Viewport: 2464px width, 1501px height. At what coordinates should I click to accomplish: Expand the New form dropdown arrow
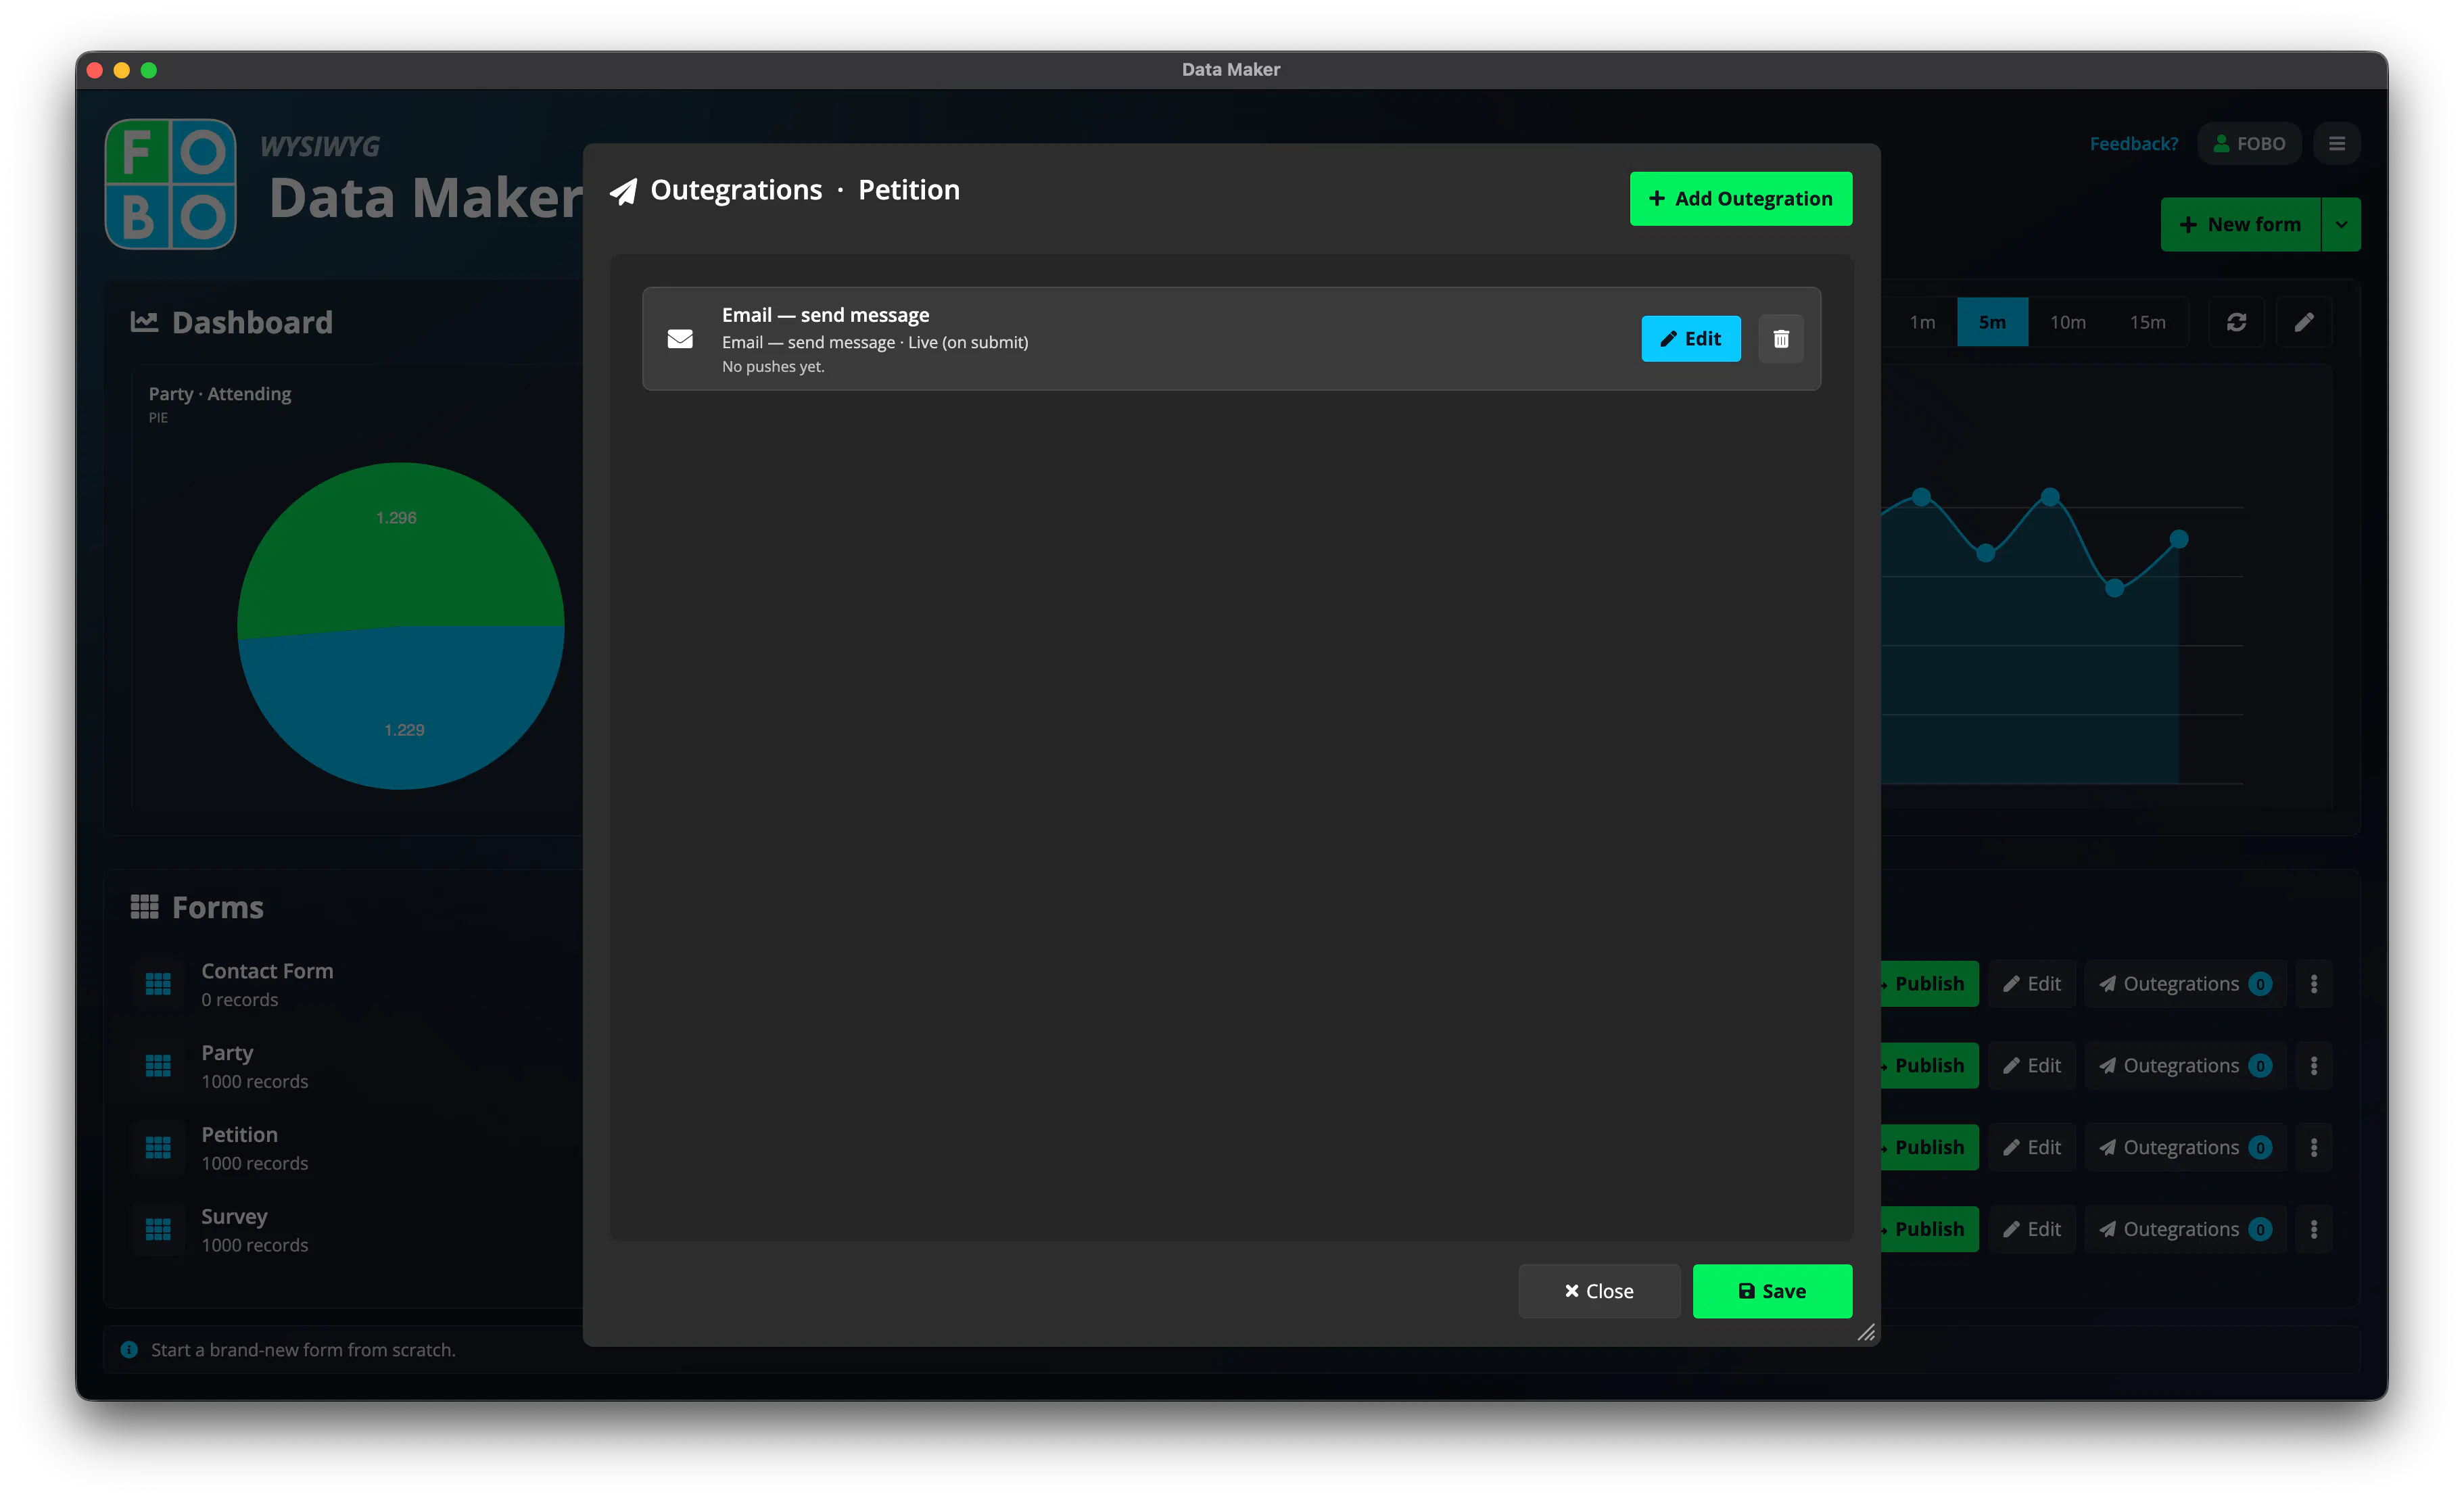pos(2340,224)
